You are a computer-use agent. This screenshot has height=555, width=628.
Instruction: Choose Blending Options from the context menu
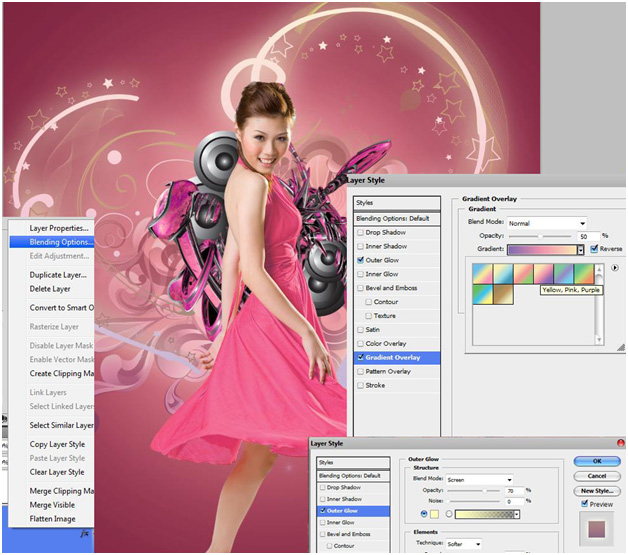(60, 241)
